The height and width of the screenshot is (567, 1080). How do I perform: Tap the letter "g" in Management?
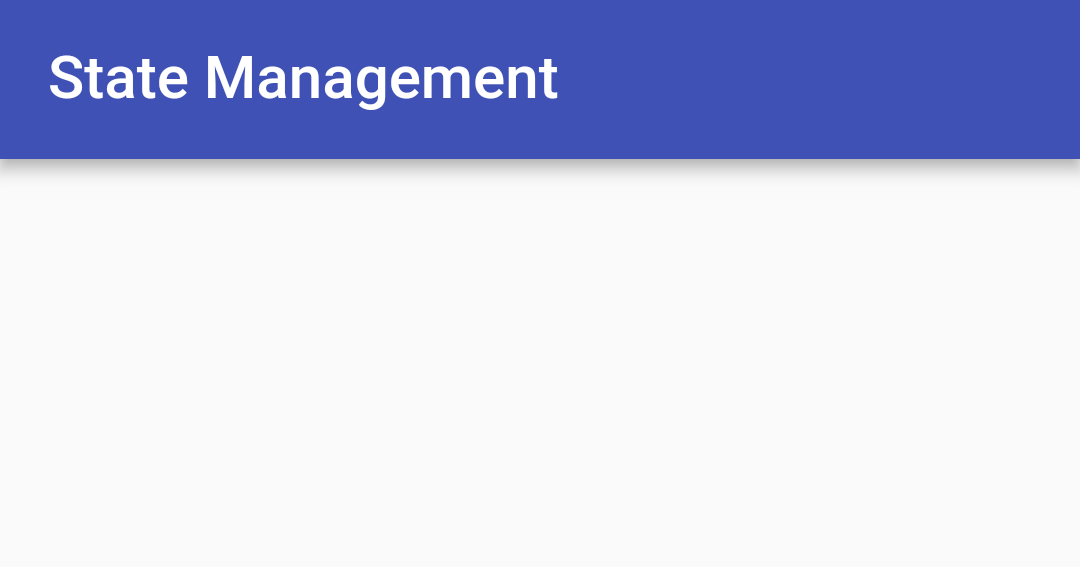(x=371, y=84)
